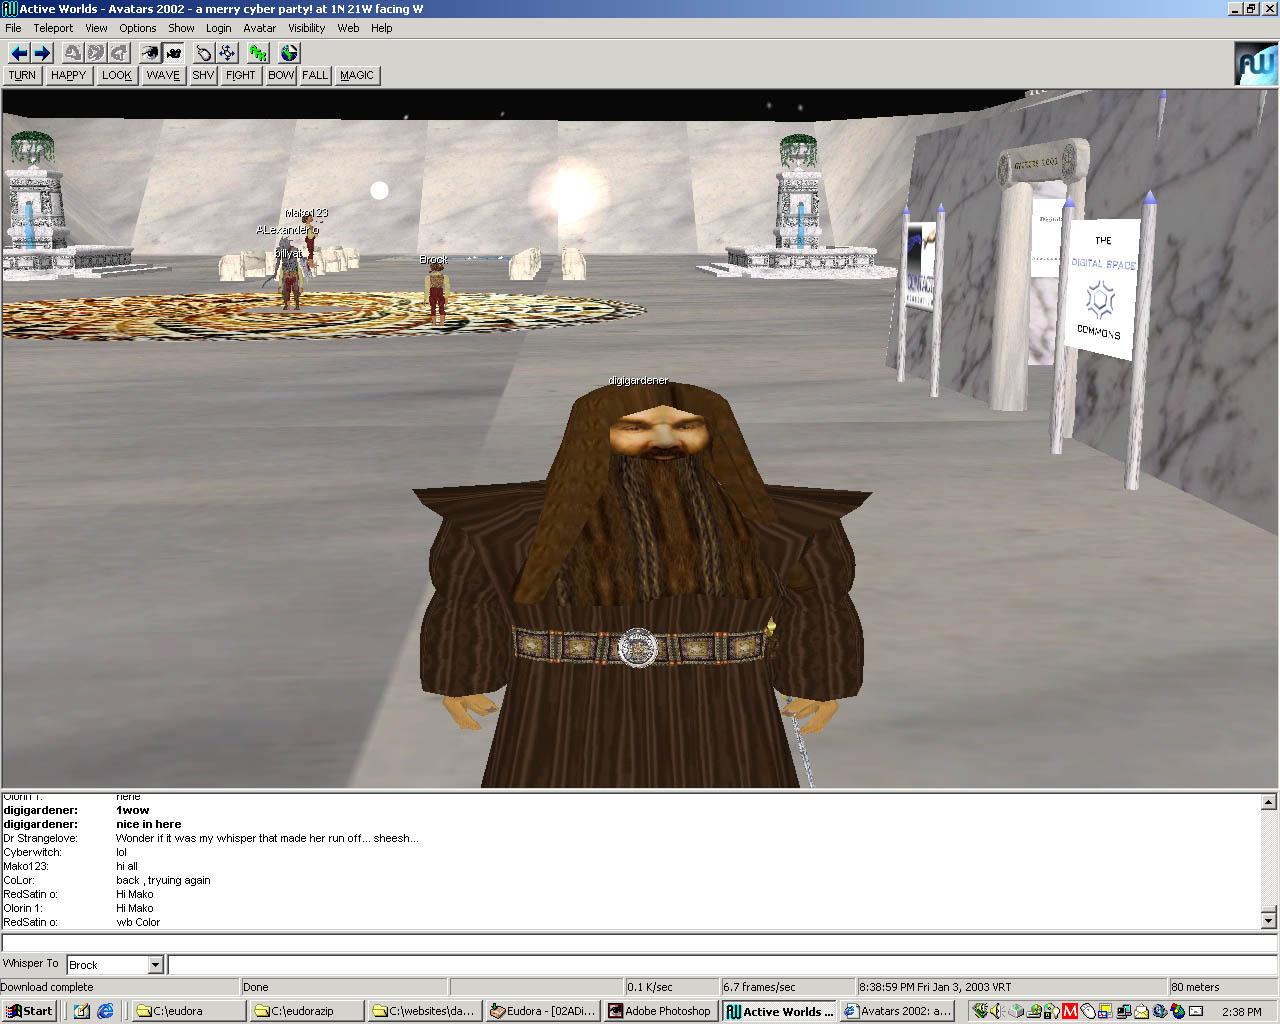The image size is (1280, 1024).
Task: Open the Visibility menu
Action: (306, 28)
